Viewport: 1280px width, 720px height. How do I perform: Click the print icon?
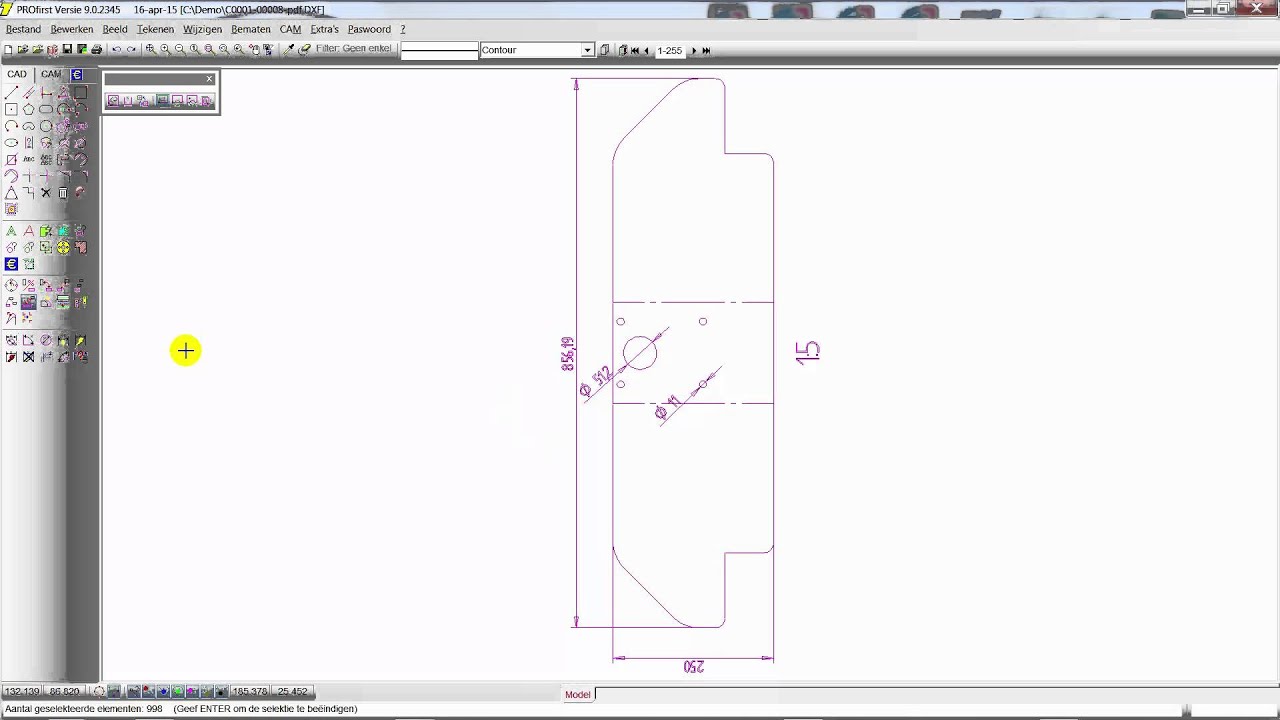tap(97, 49)
